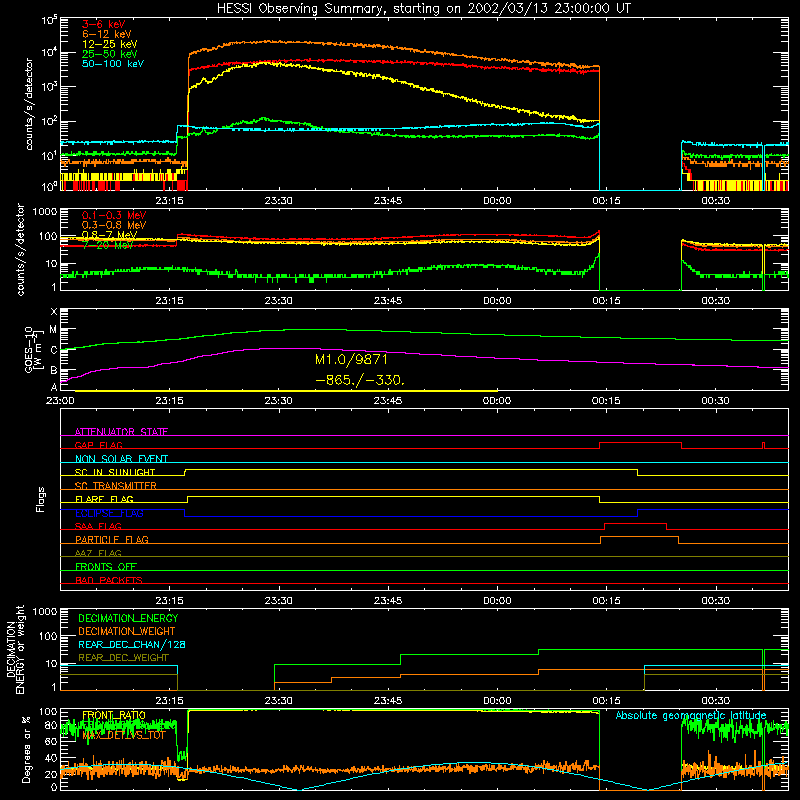Select the green FRONTS_OFF label
The height and width of the screenshot is (800, 800).
pos(106,566)
